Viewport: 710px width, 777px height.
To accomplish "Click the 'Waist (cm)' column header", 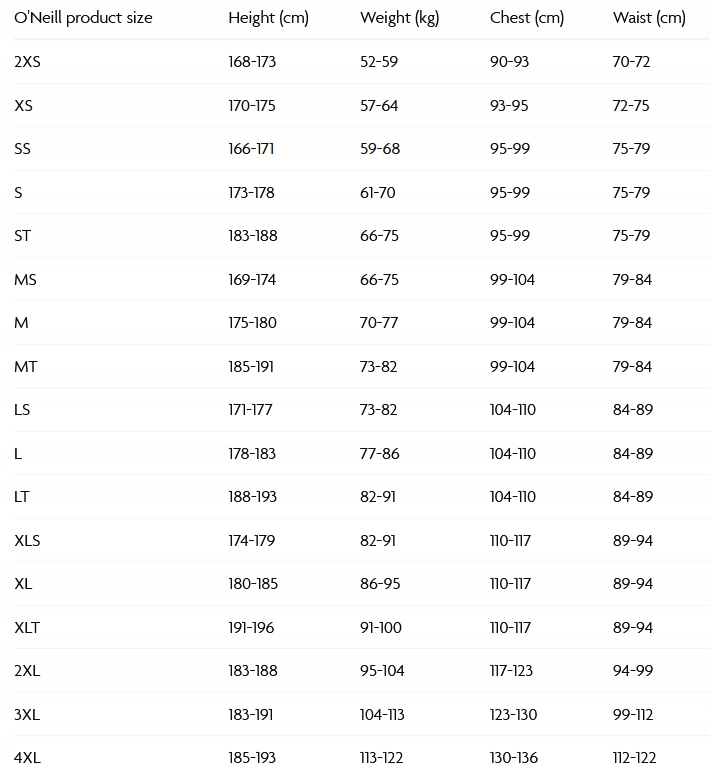I will coord(649,18).
